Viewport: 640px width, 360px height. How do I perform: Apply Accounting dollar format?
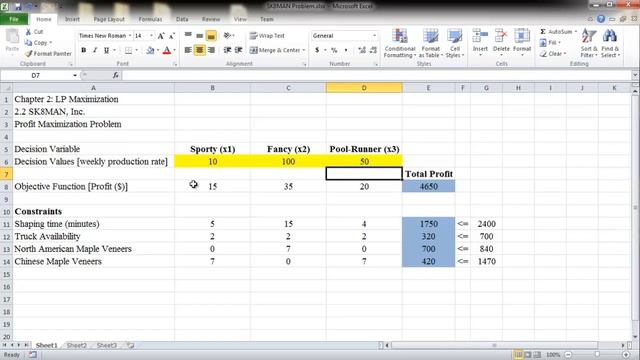pyautogui.click(x=317, y=50)
